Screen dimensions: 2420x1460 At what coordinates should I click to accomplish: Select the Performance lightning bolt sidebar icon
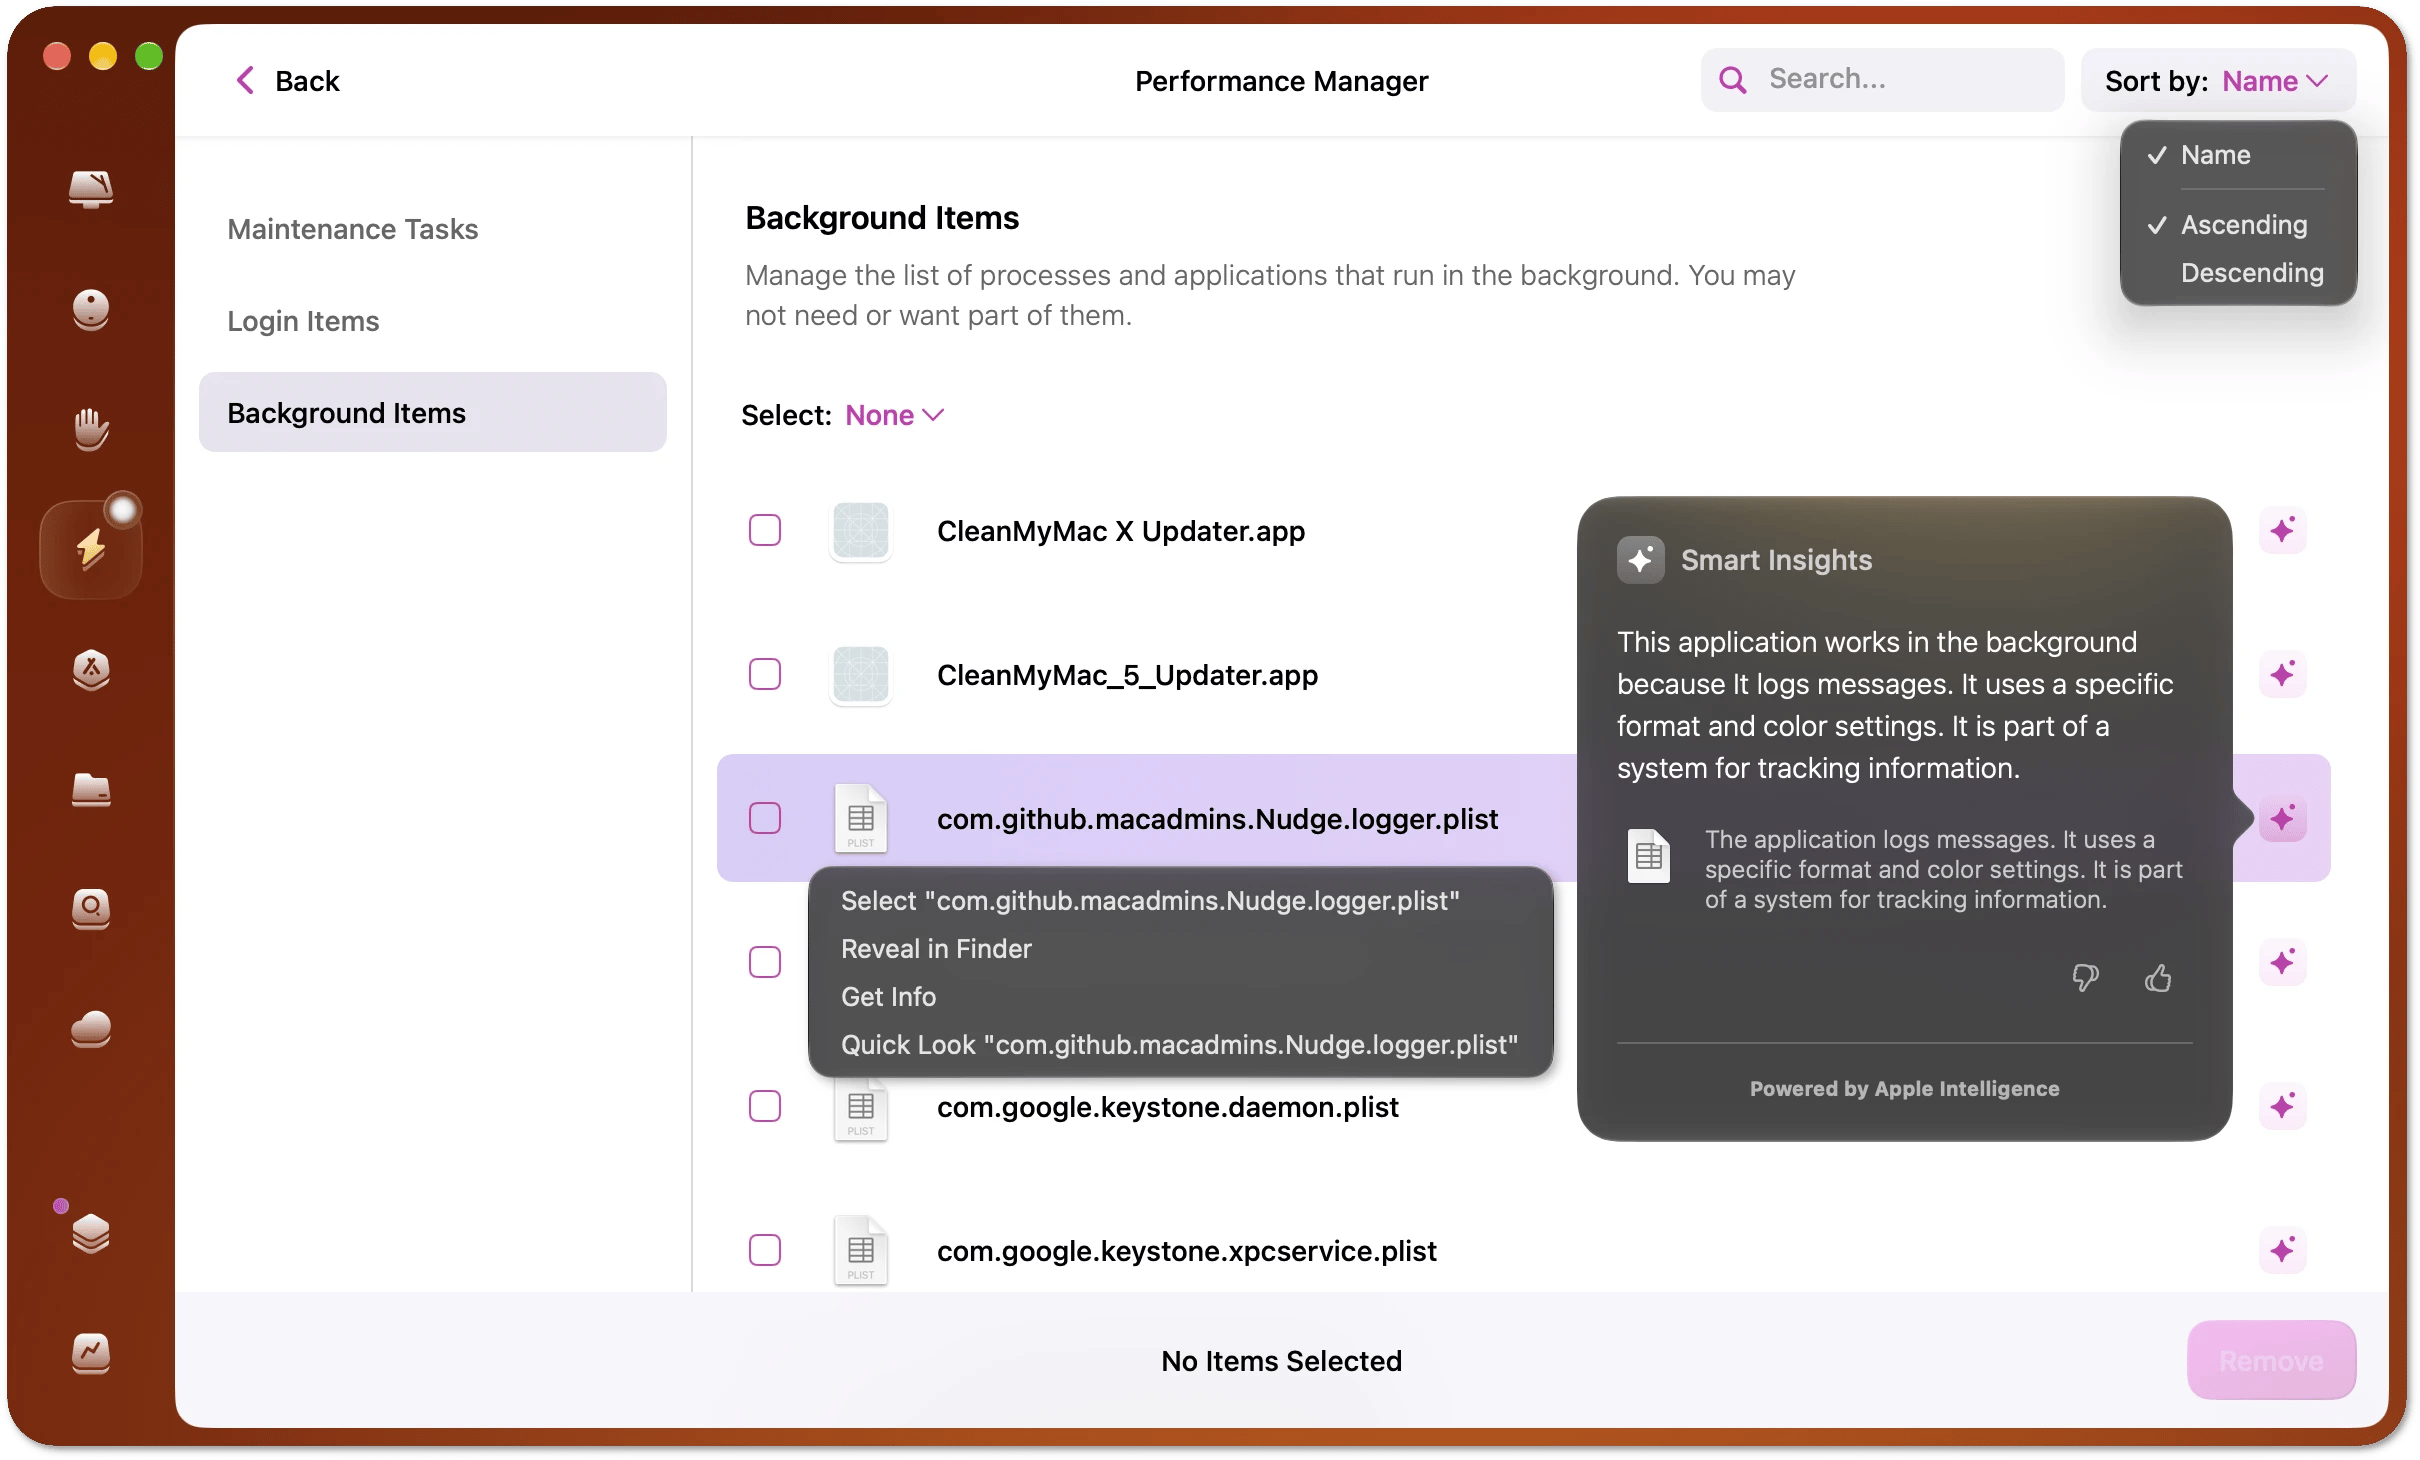91,549
